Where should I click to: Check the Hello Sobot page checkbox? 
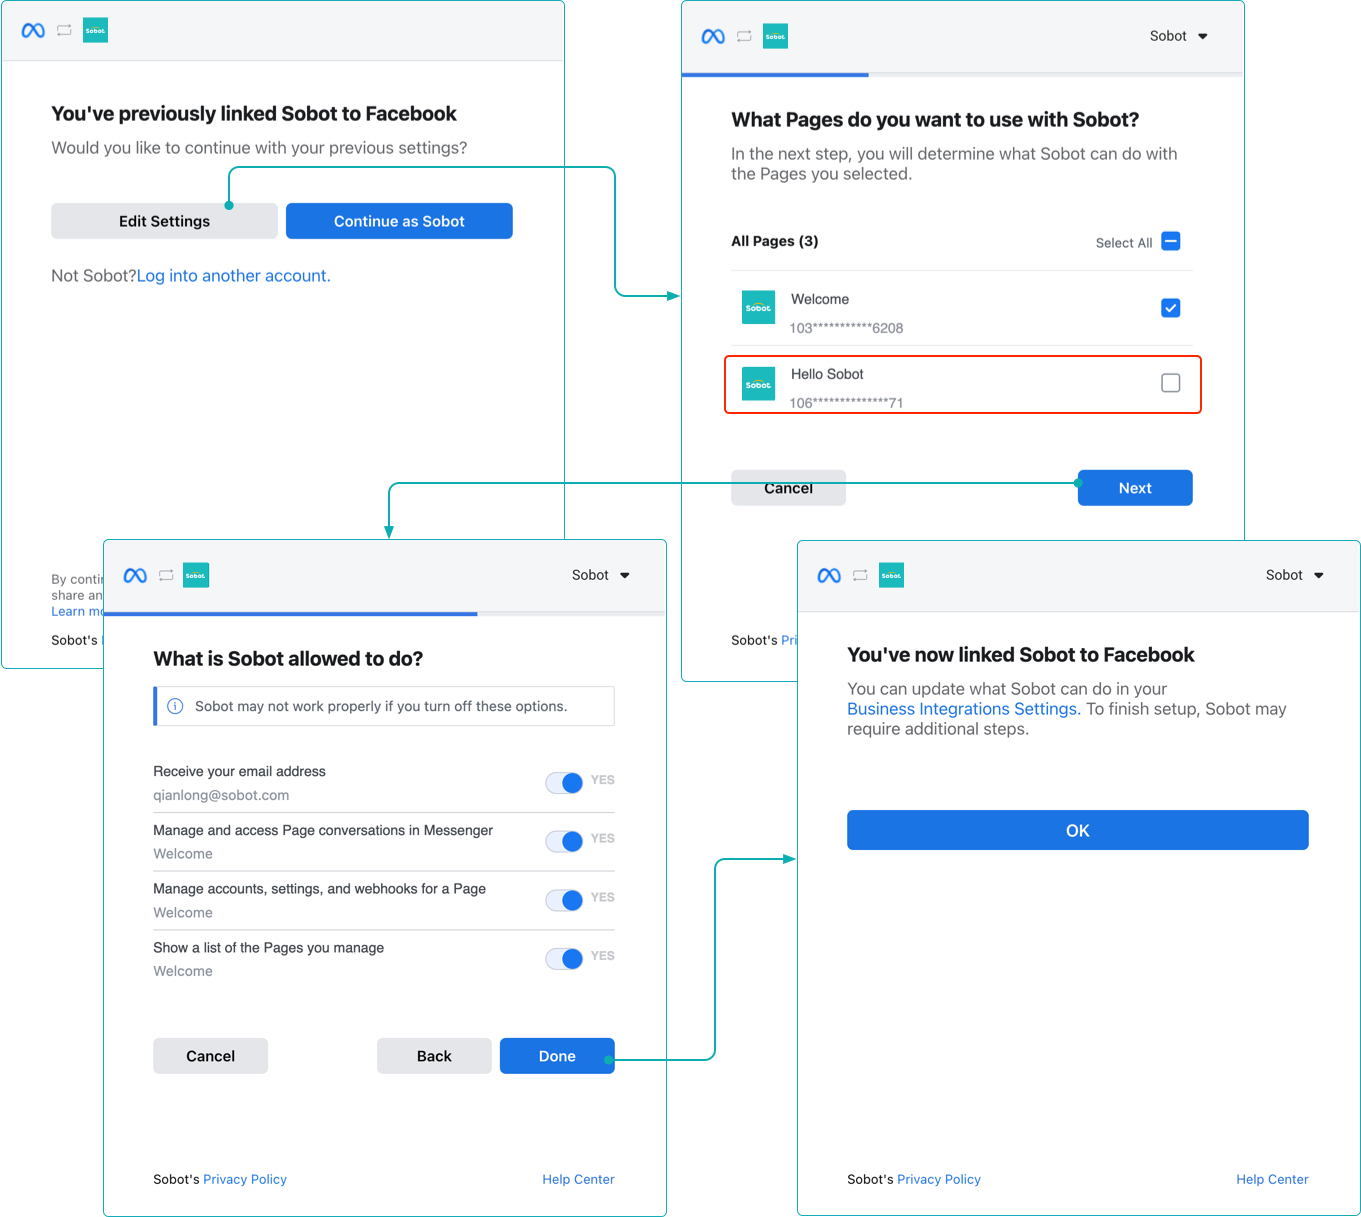click(x=1171, y=383)
